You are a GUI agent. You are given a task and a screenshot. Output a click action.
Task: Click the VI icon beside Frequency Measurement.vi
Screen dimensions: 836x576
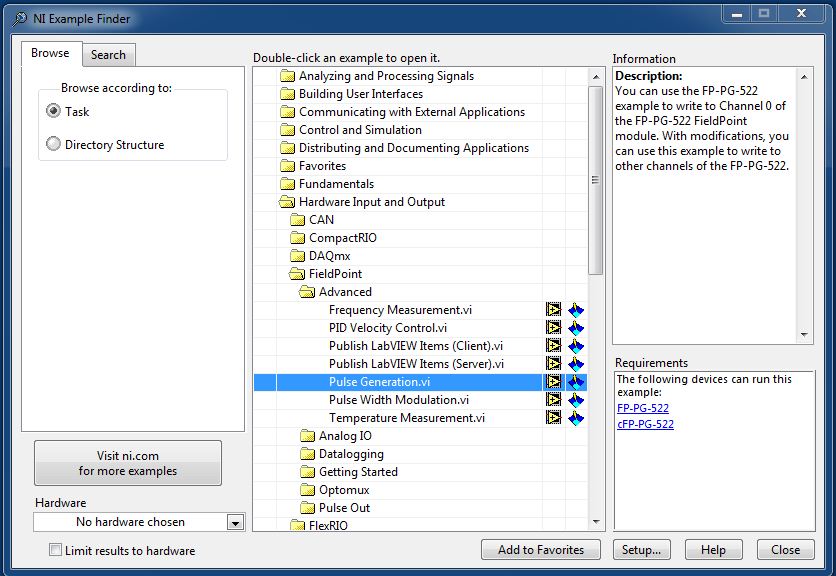click(553, 310)
